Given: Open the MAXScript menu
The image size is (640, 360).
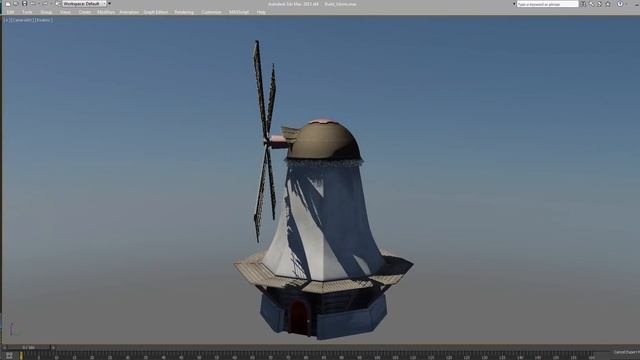Looking at the screenshot, I should coord(239,12).
